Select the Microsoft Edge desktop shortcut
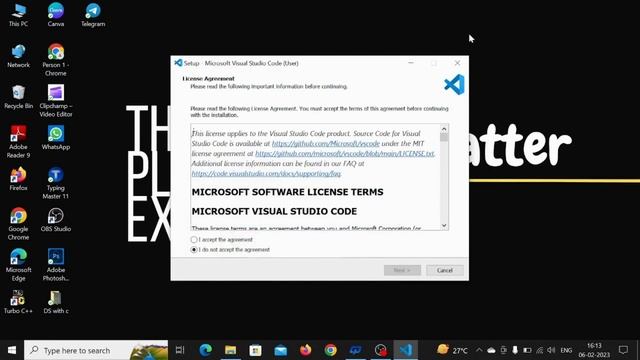640x360 pixels. click(x=18, y=265)
